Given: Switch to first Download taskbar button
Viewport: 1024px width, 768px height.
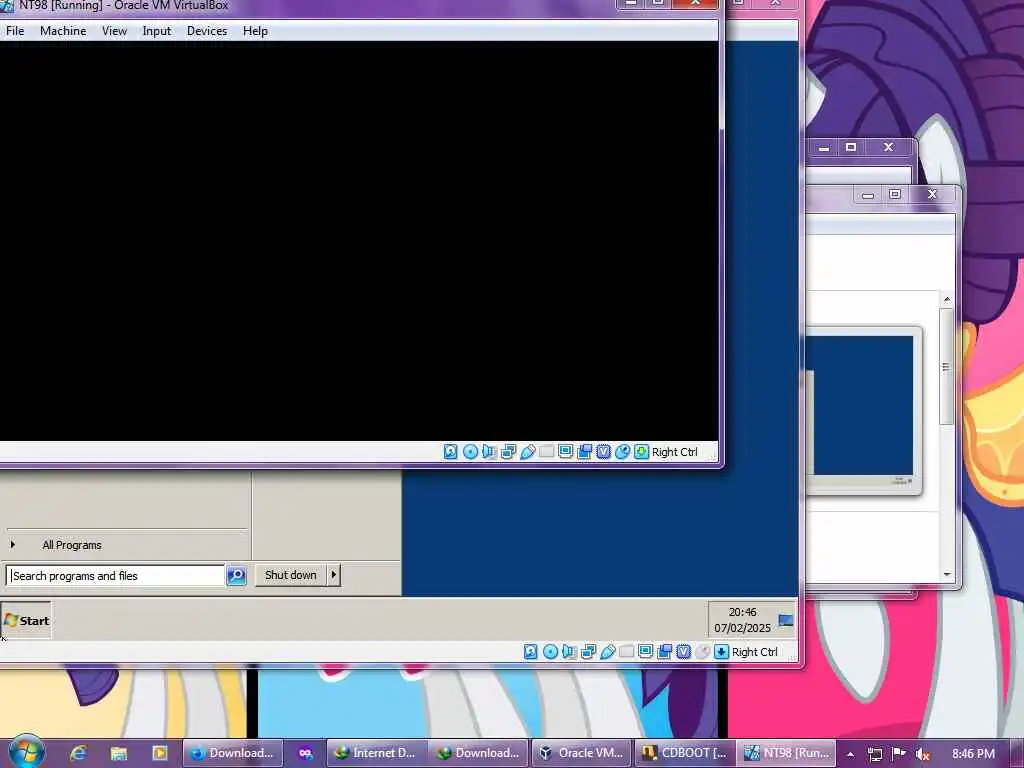Looking at the screenshot, I should click(x=232, y=753).
